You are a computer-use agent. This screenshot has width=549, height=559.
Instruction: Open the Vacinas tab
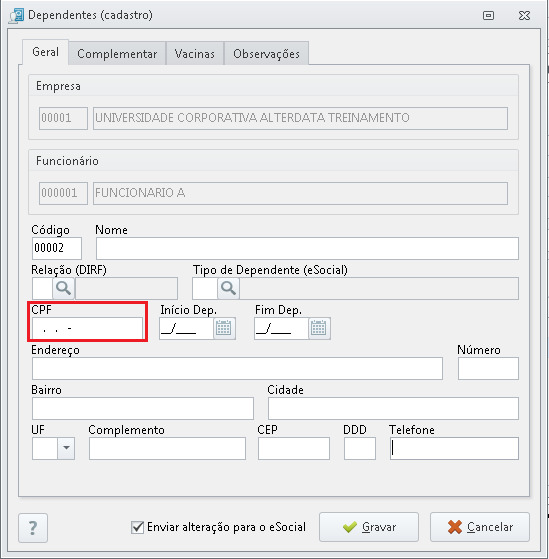(195, 53)
